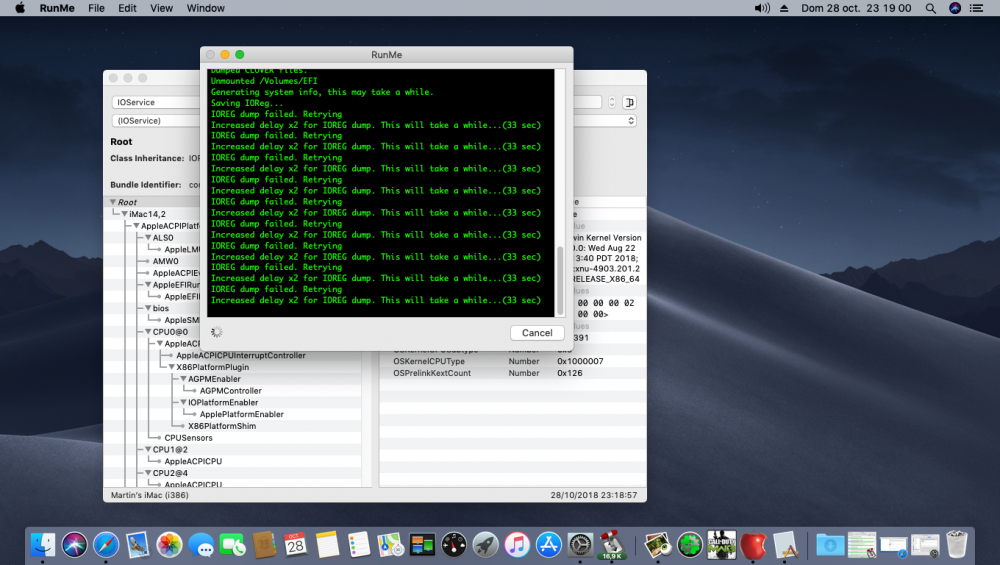Viewport: 1000px width, 565px height.
Task: Click the sidebar toggle button in IORegistryExplorer
Action: tap(629, 103)
